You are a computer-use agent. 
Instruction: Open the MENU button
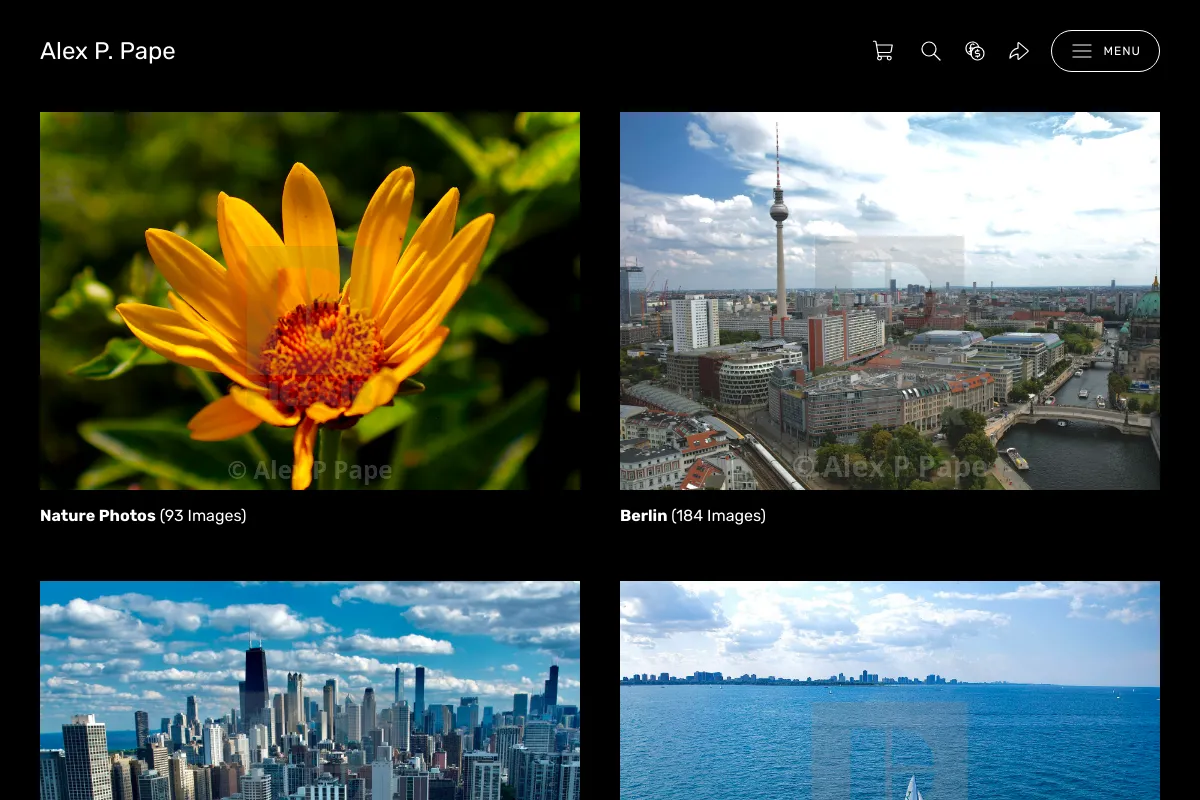(x=1105, y=51)
